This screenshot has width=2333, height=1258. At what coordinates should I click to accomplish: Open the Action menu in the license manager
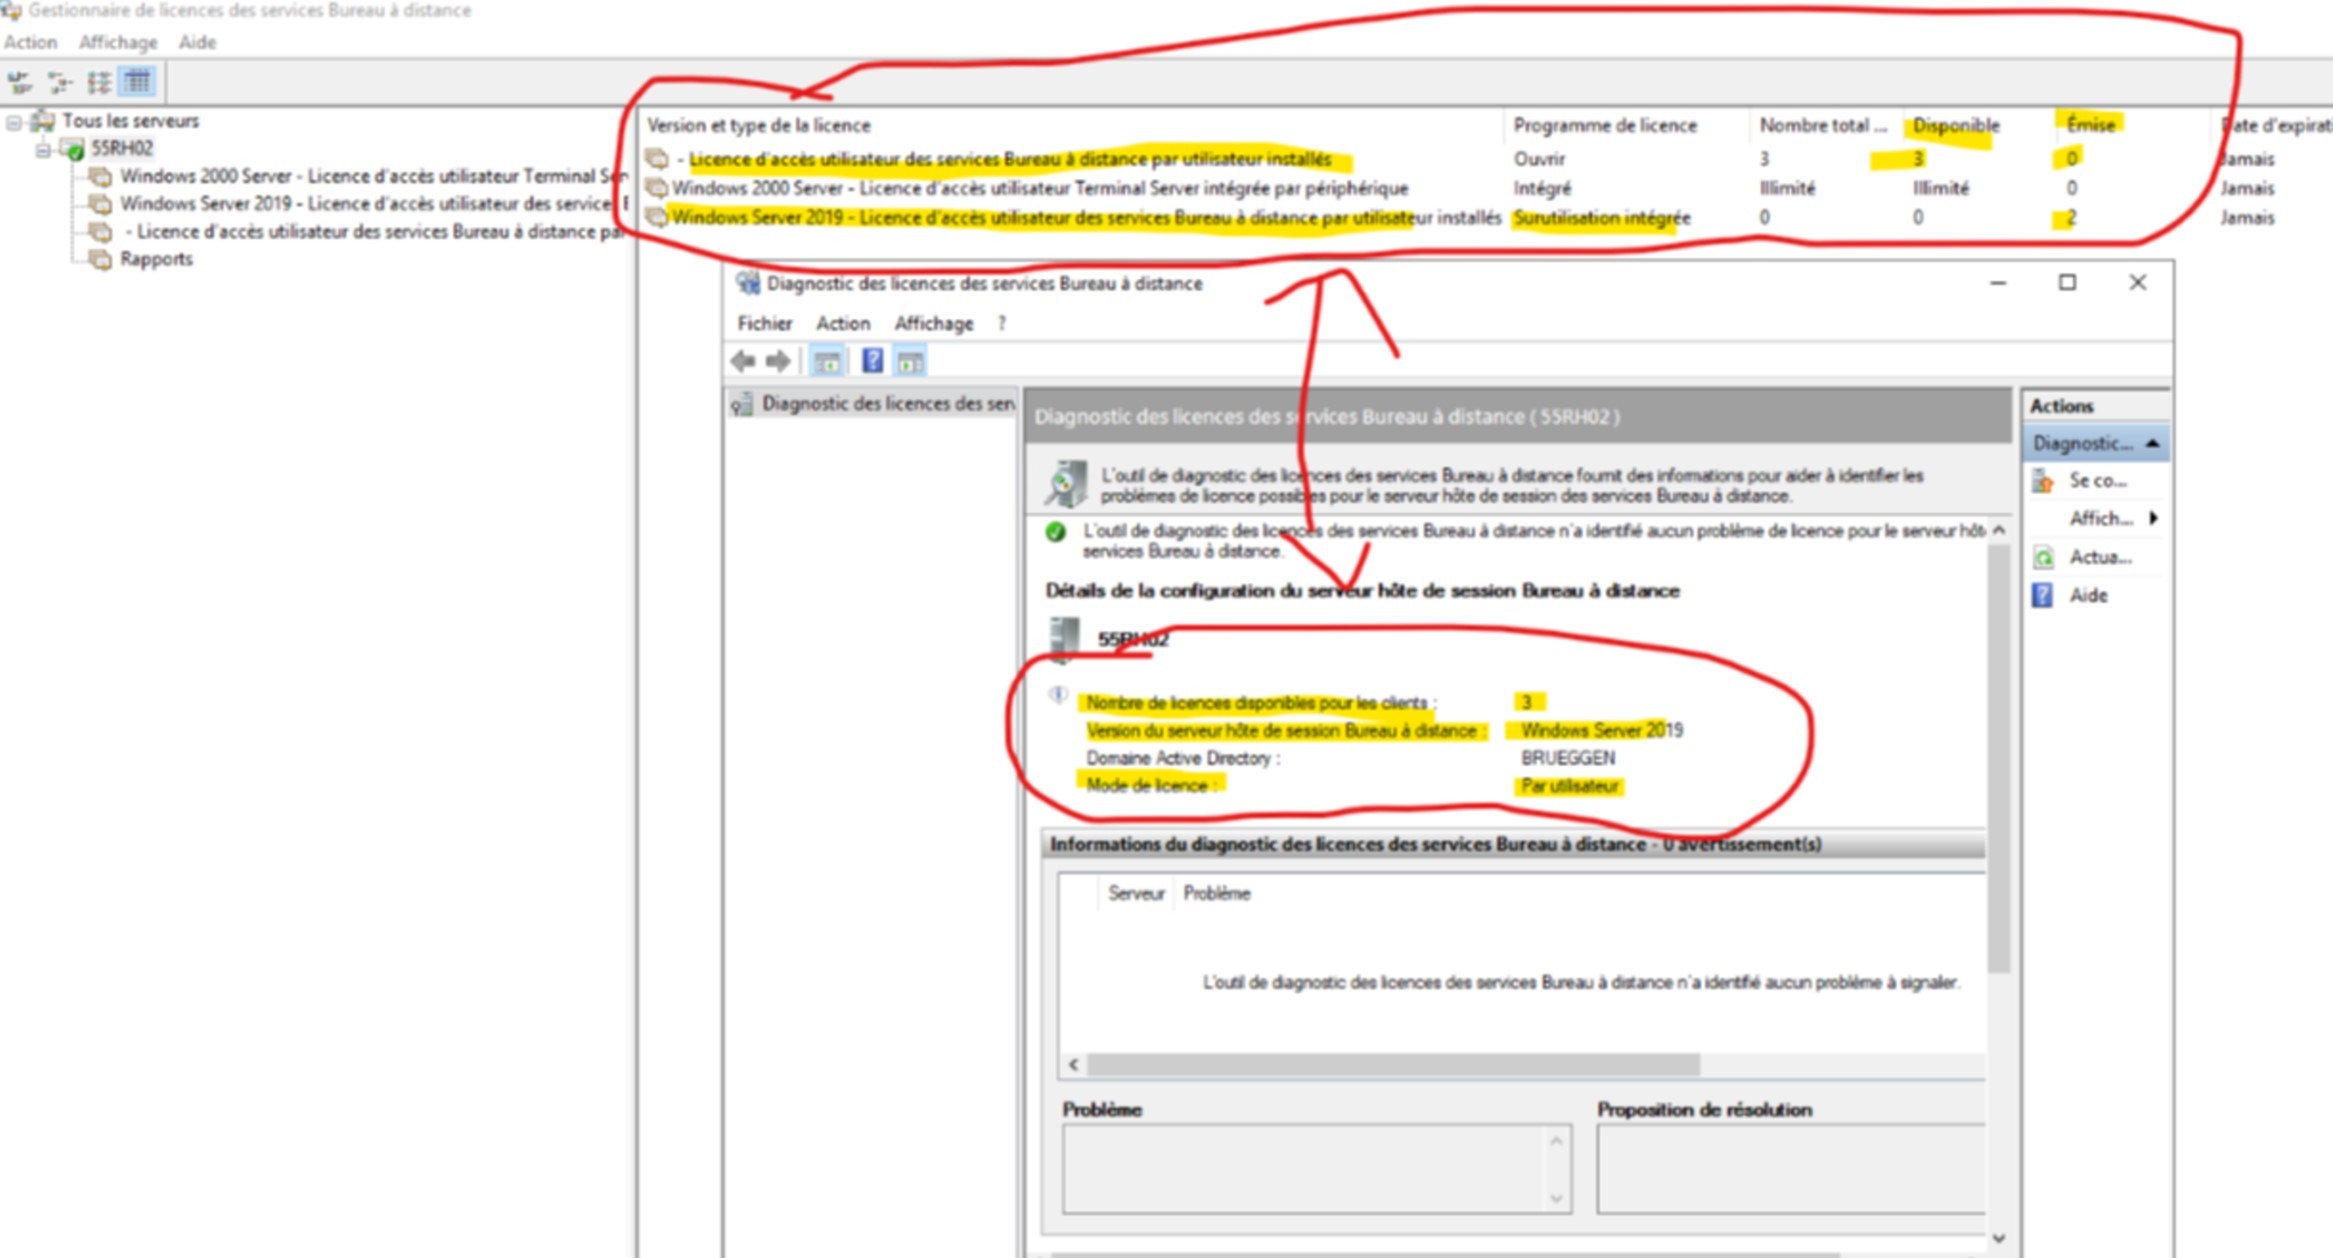click(30, 42)
